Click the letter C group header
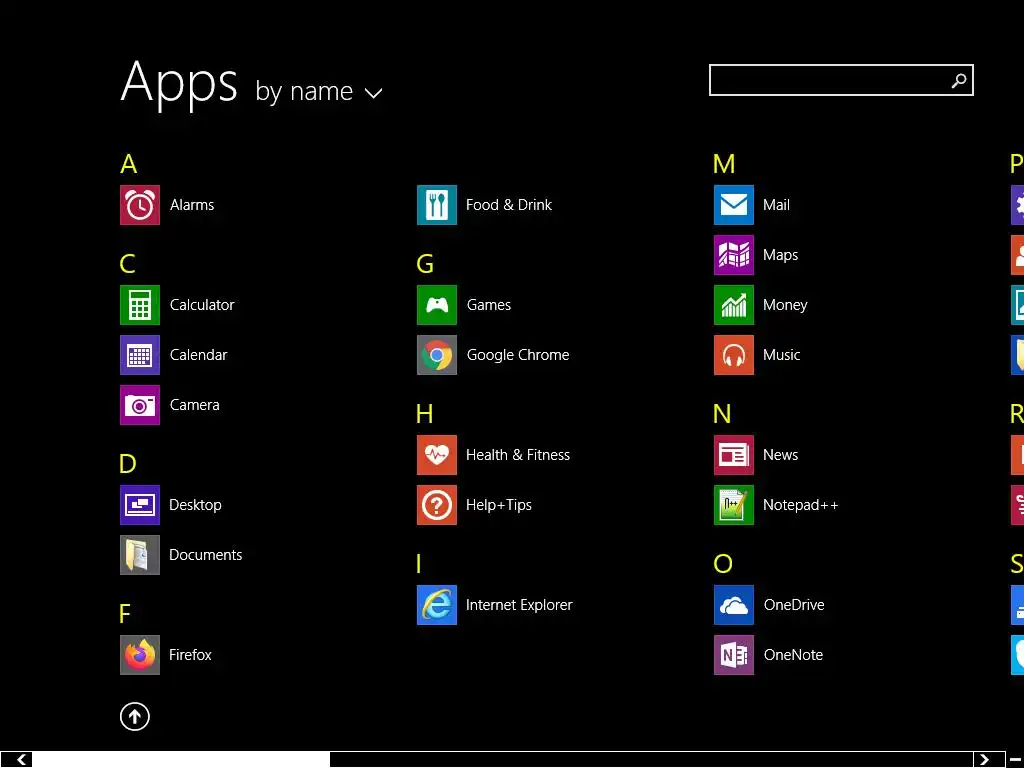Image resolution: width=1024 pixels, height=768 pixels. coord(128,264)
